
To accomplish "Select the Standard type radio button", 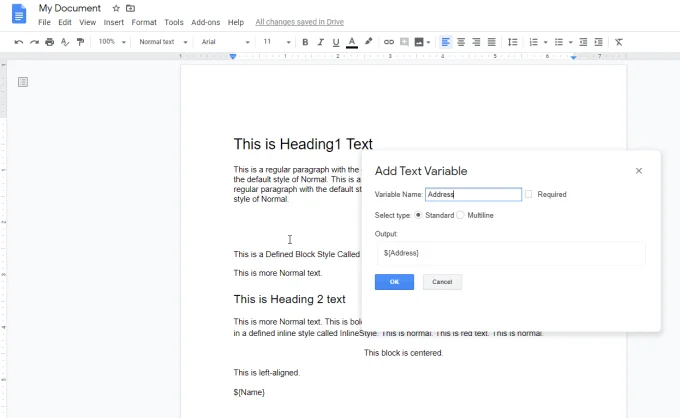I will pyautogui.click(x=418, y=215).
